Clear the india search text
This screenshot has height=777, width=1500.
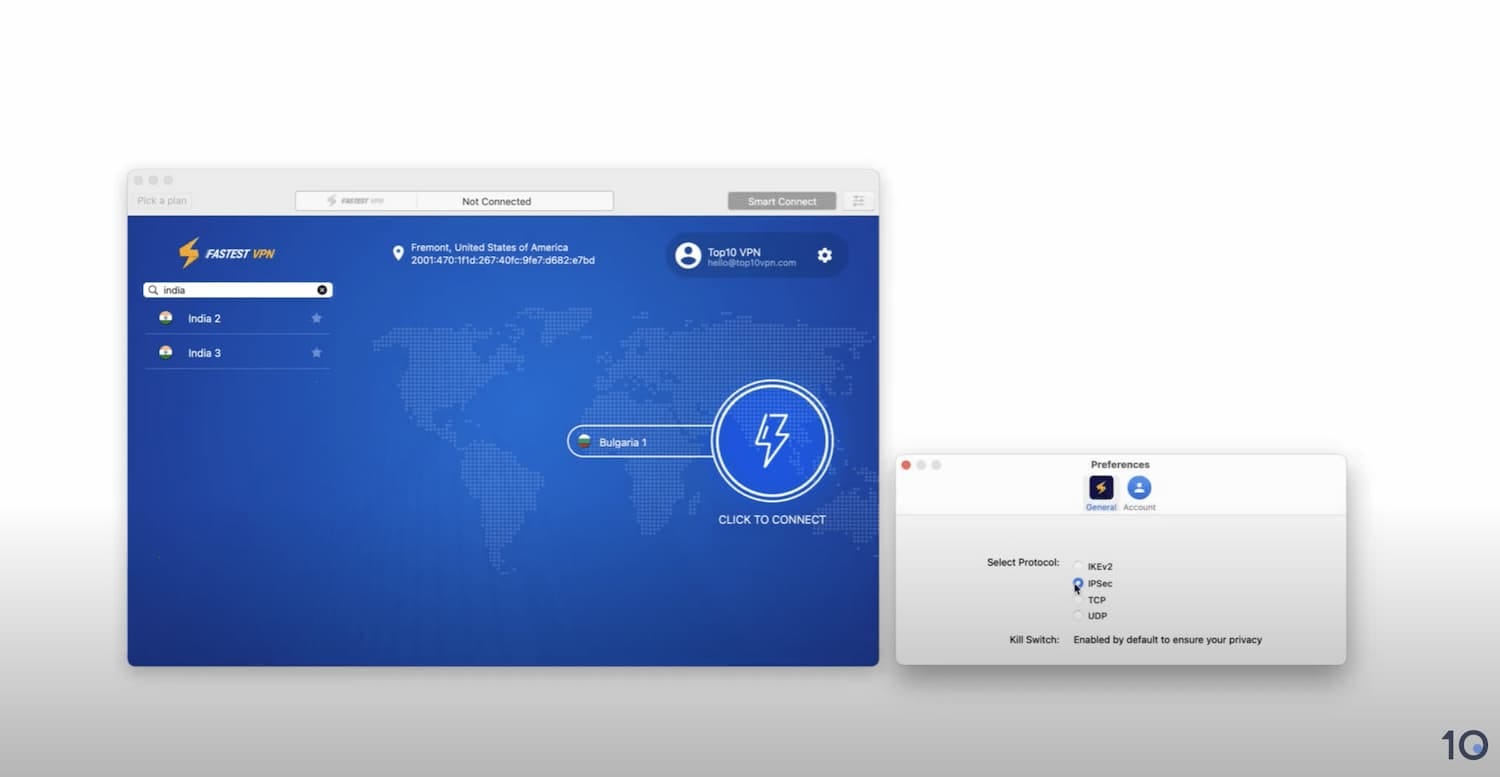[x=322, y=290]
